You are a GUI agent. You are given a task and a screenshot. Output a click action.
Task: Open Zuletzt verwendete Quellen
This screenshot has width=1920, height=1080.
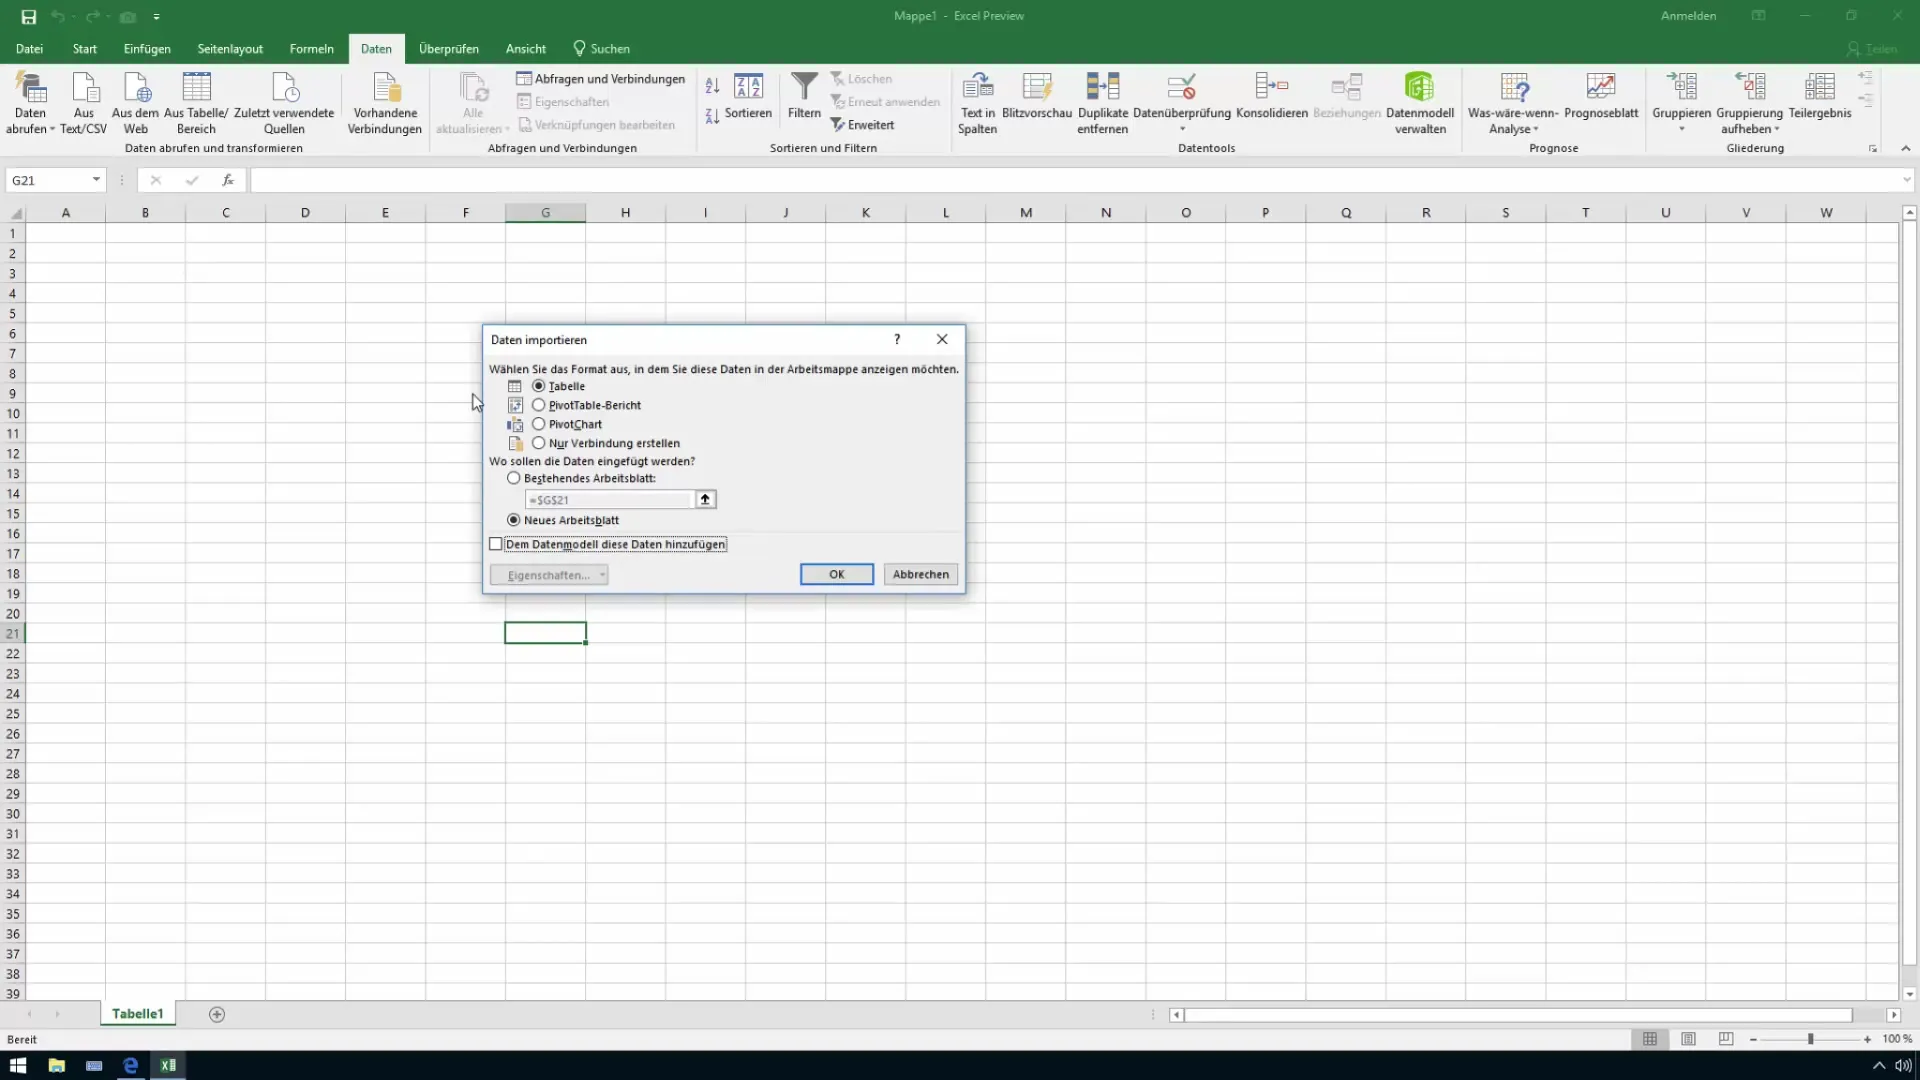click(284, 103)
